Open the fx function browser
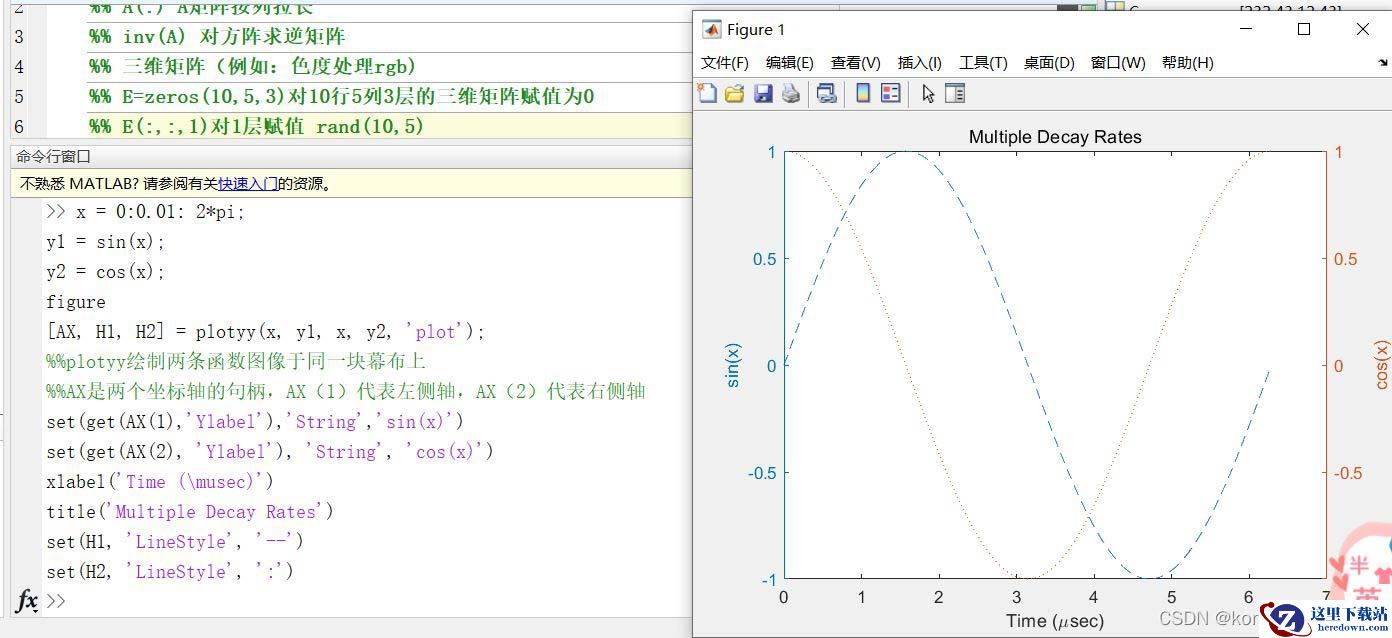Image resolution: width=1392 pixels, height=638 pixels. pyautogui.click(x=27, y=600)
